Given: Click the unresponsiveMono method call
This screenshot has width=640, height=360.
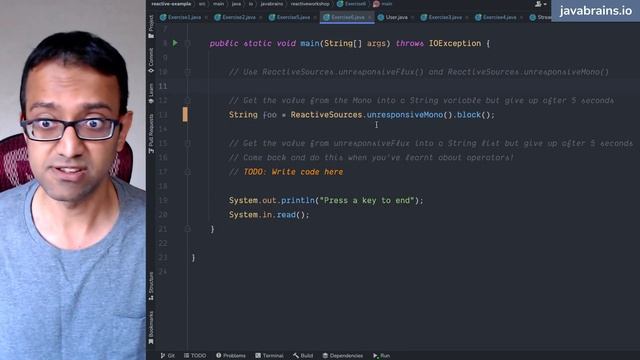Looking at the screenshot, I should 404,115.
